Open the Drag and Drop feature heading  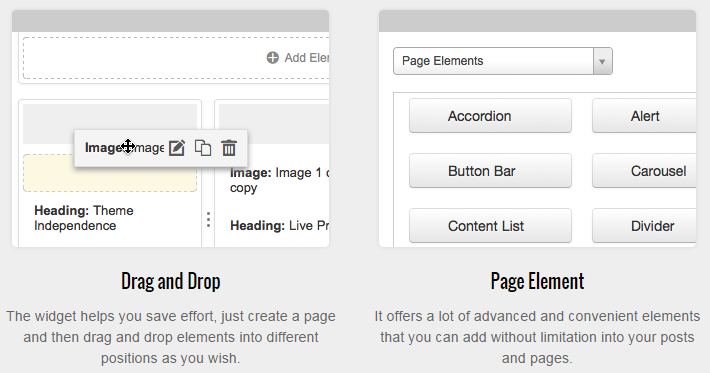171,281
